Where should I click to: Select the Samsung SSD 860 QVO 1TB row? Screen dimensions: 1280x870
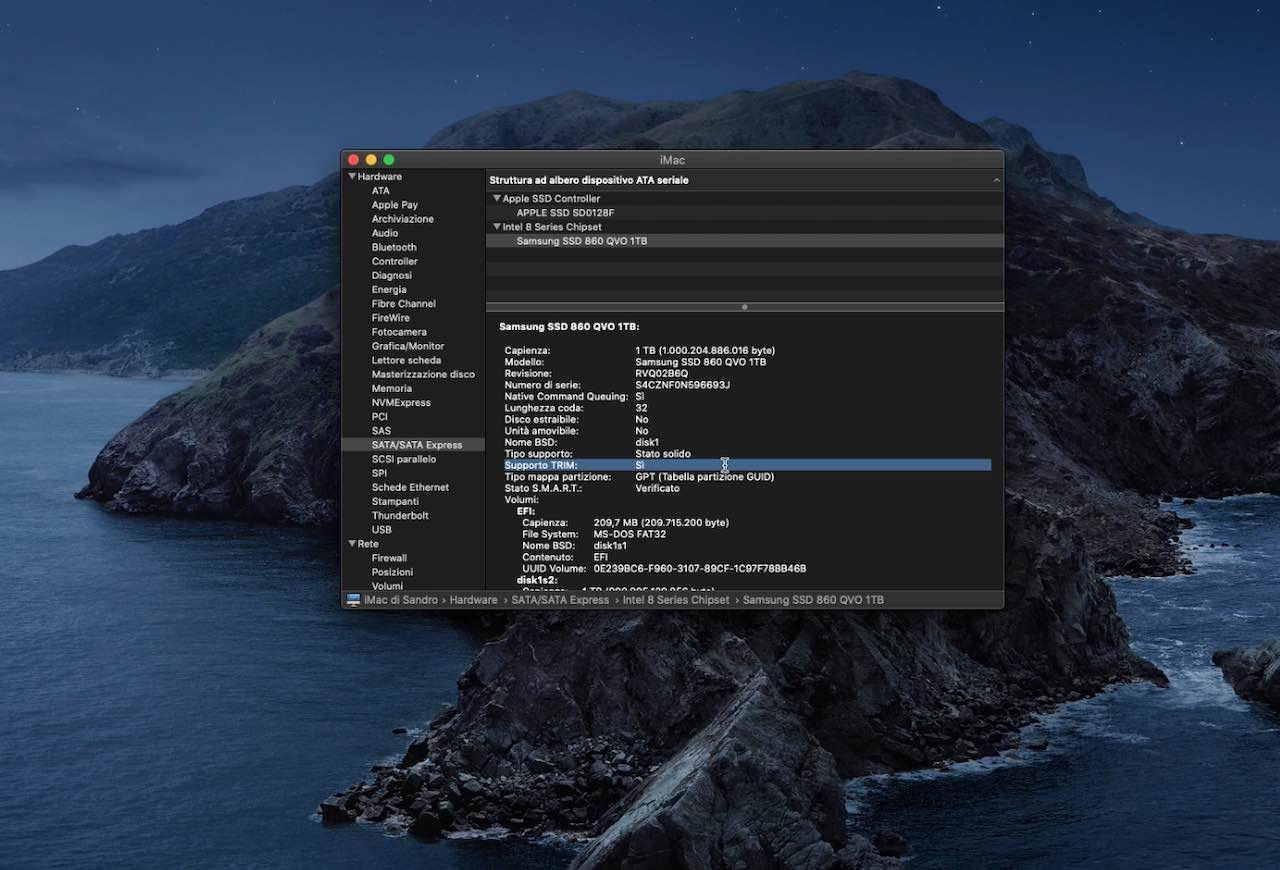(x=744, y=241)
